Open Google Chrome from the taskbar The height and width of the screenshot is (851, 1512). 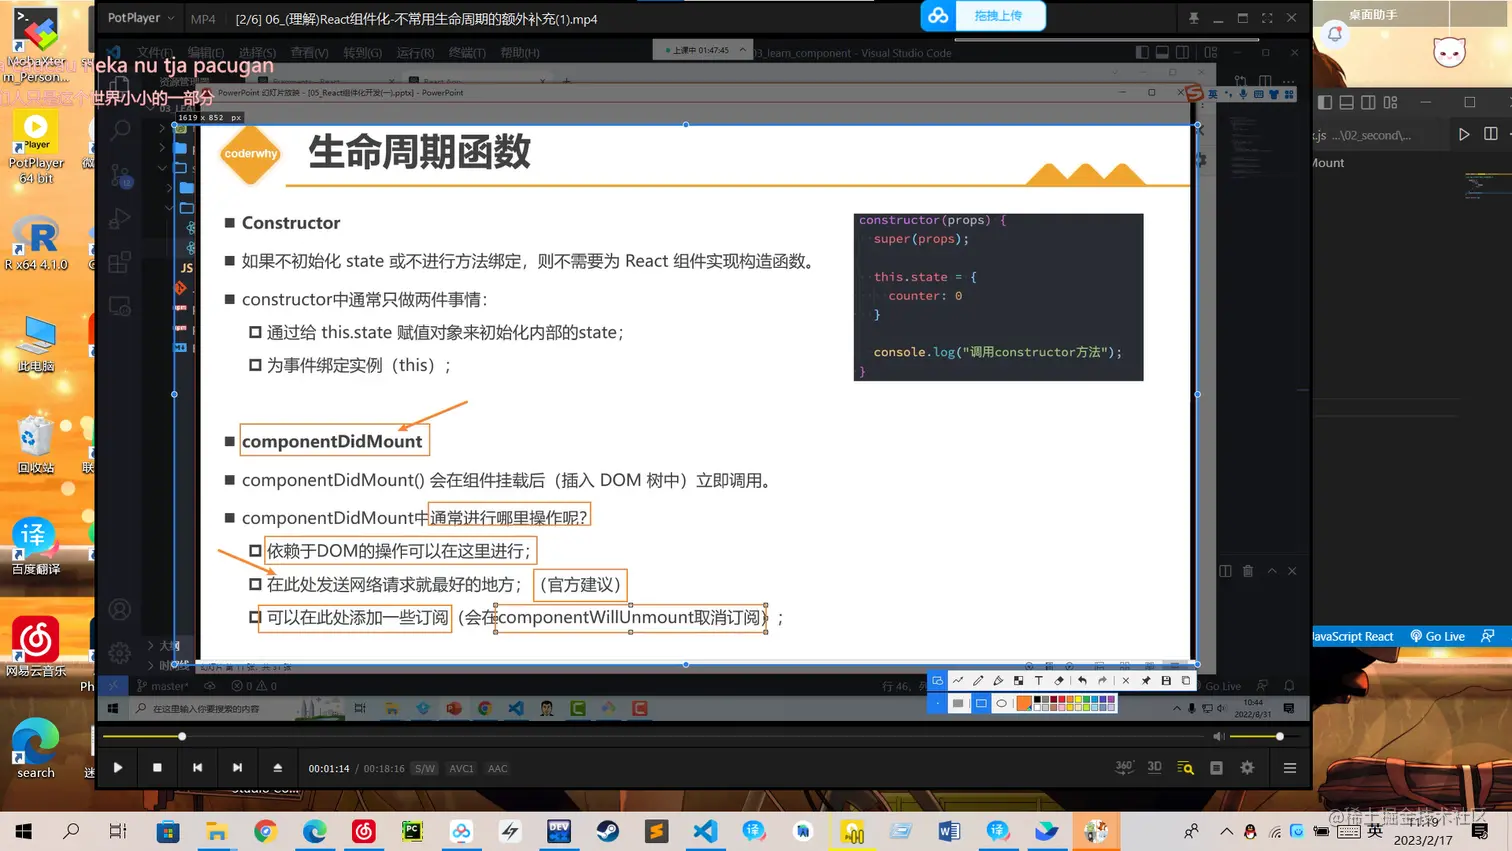pyautogui.click(x=265, y=831)
